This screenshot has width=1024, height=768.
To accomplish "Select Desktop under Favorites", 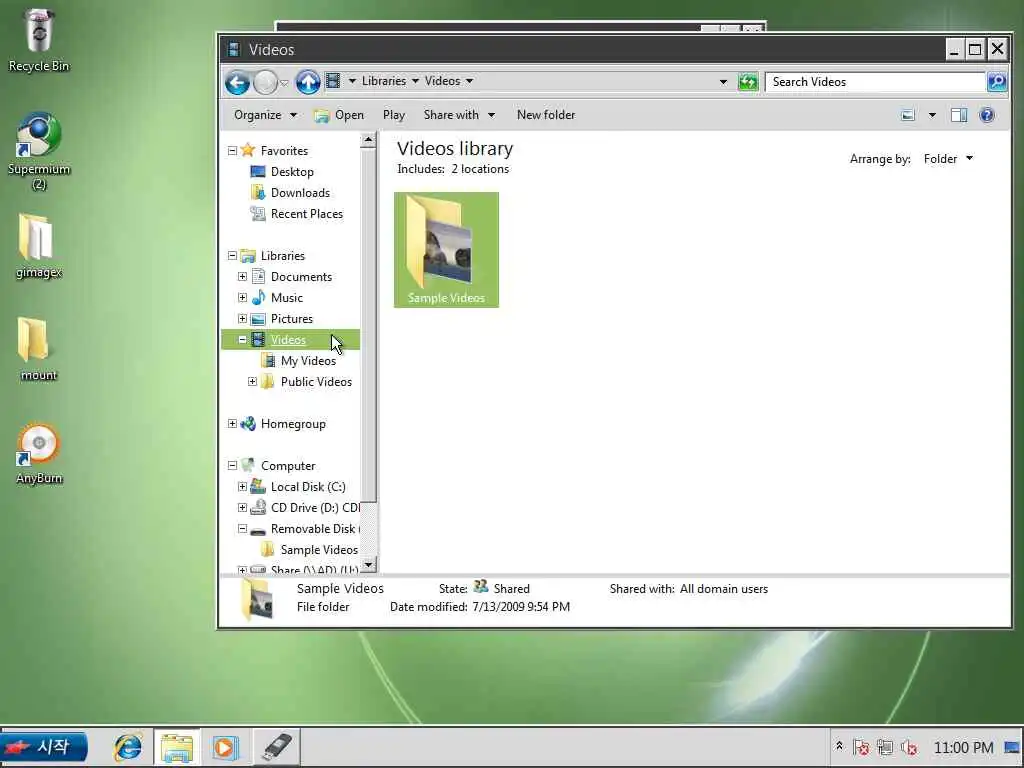I will (x=292, y=172).
